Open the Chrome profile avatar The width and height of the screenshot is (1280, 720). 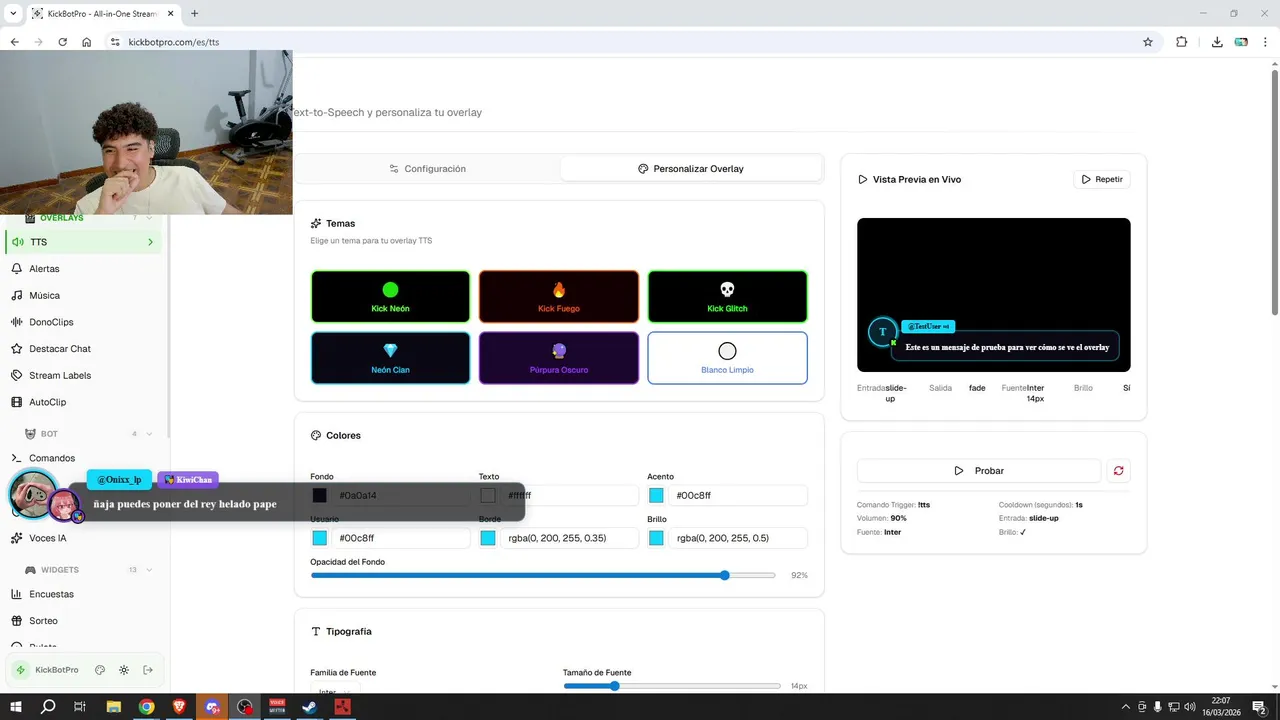[x=1241, y=42]
